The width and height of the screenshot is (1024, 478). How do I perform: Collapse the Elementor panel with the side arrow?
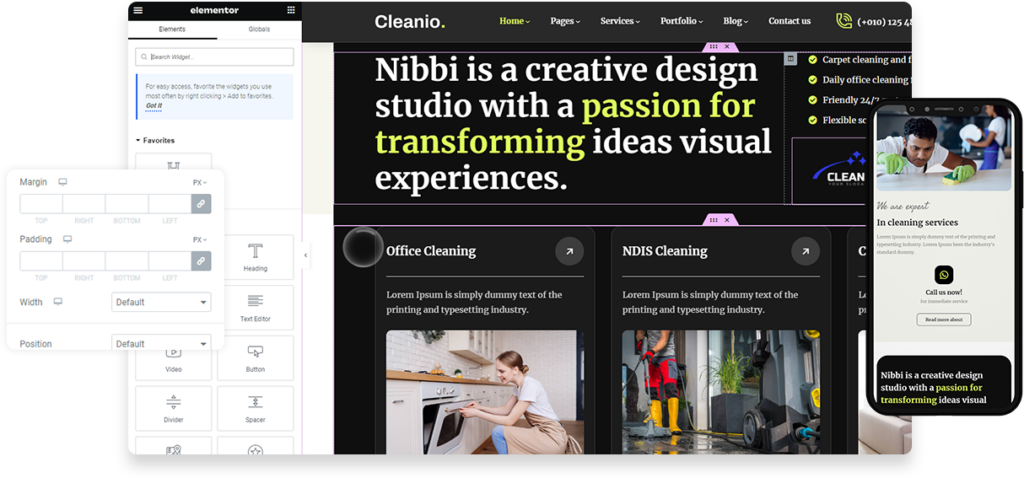click(x=306, y=255)
